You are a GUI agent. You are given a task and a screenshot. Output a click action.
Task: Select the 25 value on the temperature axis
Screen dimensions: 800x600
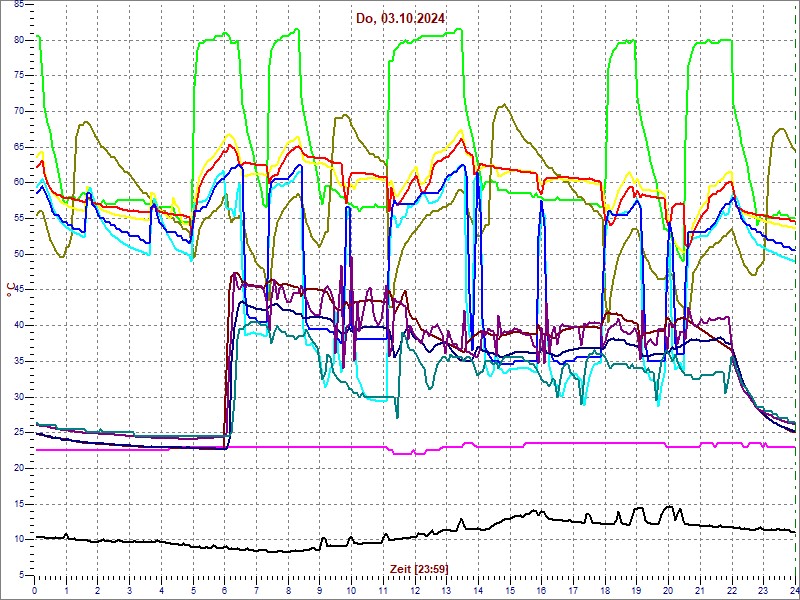point(17,433)
